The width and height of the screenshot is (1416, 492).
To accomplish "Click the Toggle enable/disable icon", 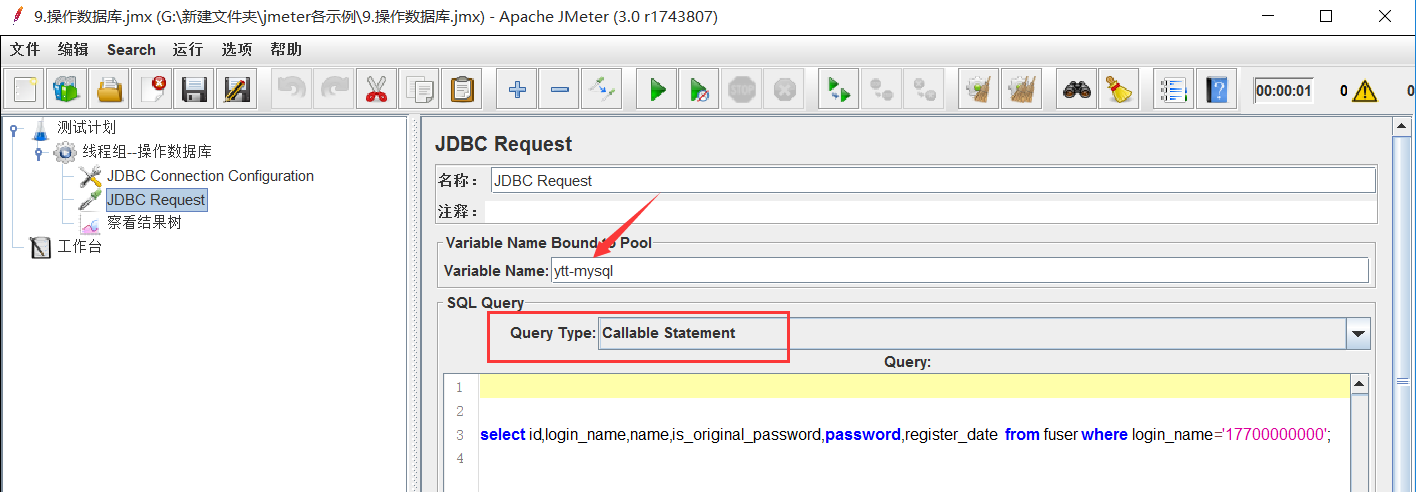I will point(601,89).
